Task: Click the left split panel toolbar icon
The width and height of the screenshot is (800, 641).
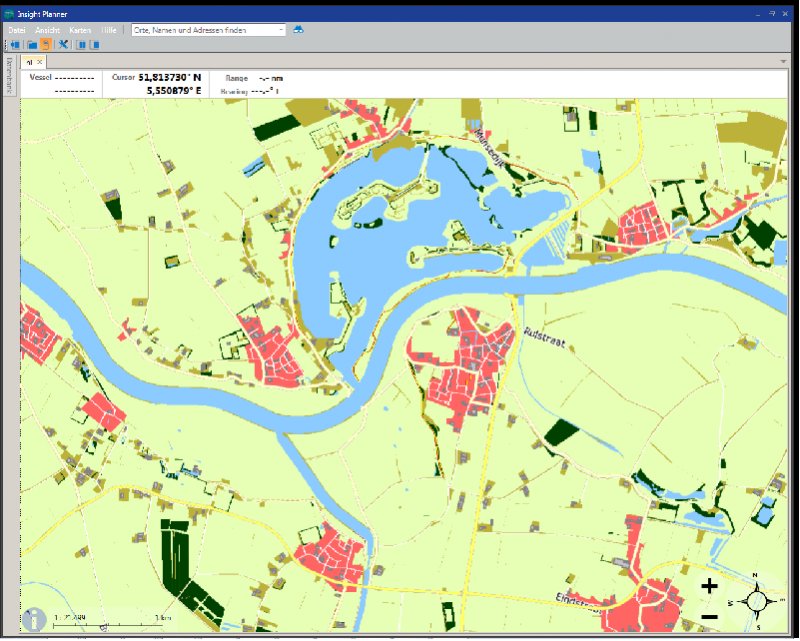Action: tap(81, 45)
